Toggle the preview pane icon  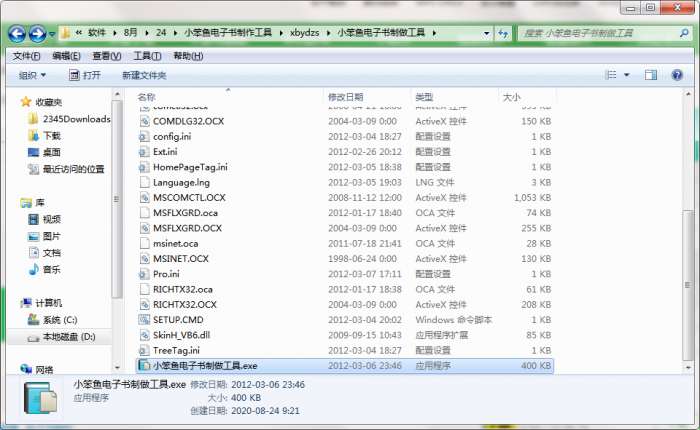(x=650, y=75)
